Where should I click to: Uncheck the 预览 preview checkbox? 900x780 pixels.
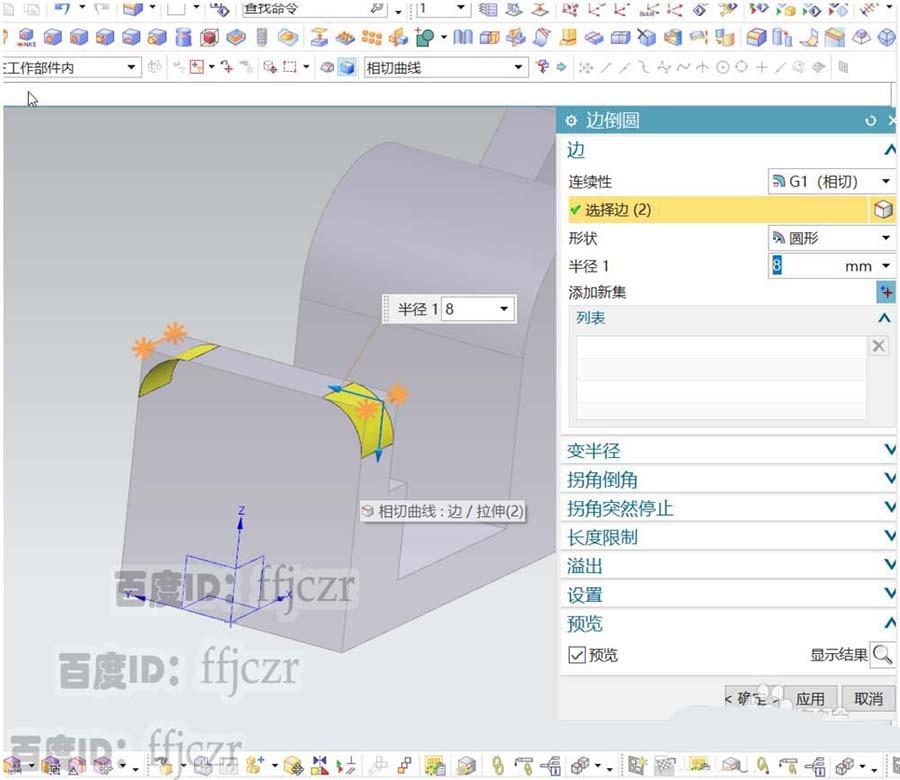coord(576,655)
